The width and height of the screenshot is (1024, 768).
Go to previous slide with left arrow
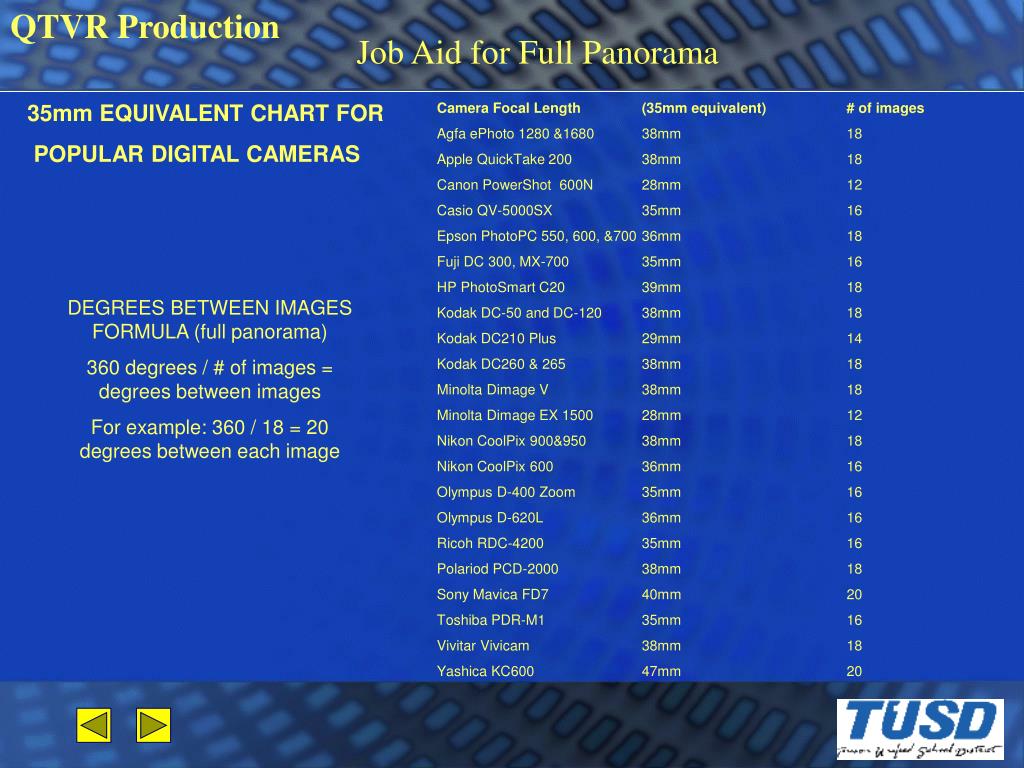click(x=93, y=726)
